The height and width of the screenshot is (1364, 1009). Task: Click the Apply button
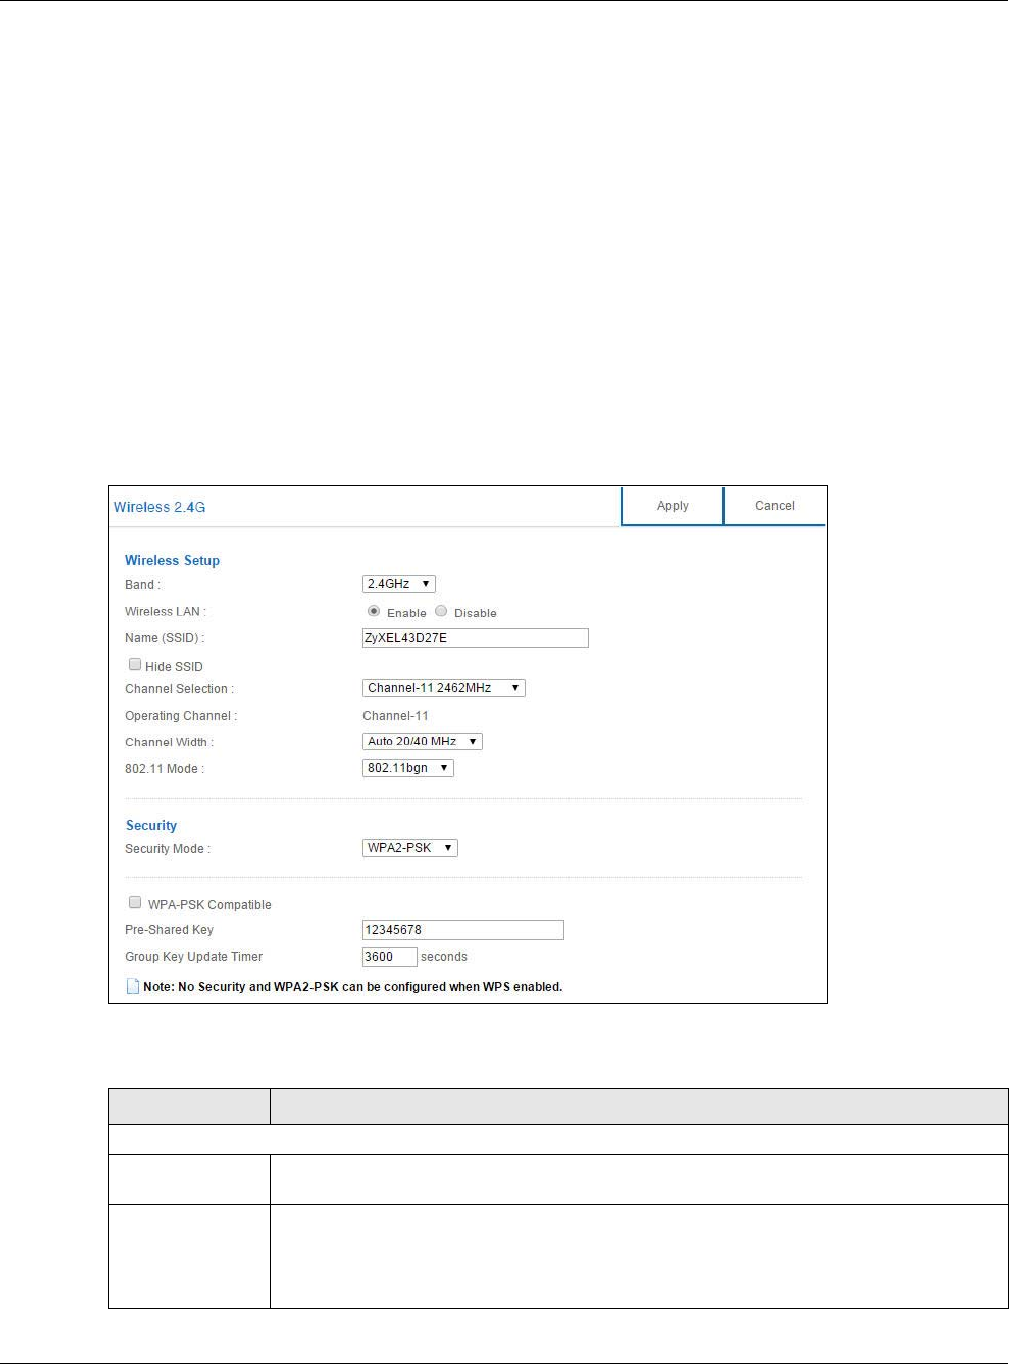[x=672, y=506]
